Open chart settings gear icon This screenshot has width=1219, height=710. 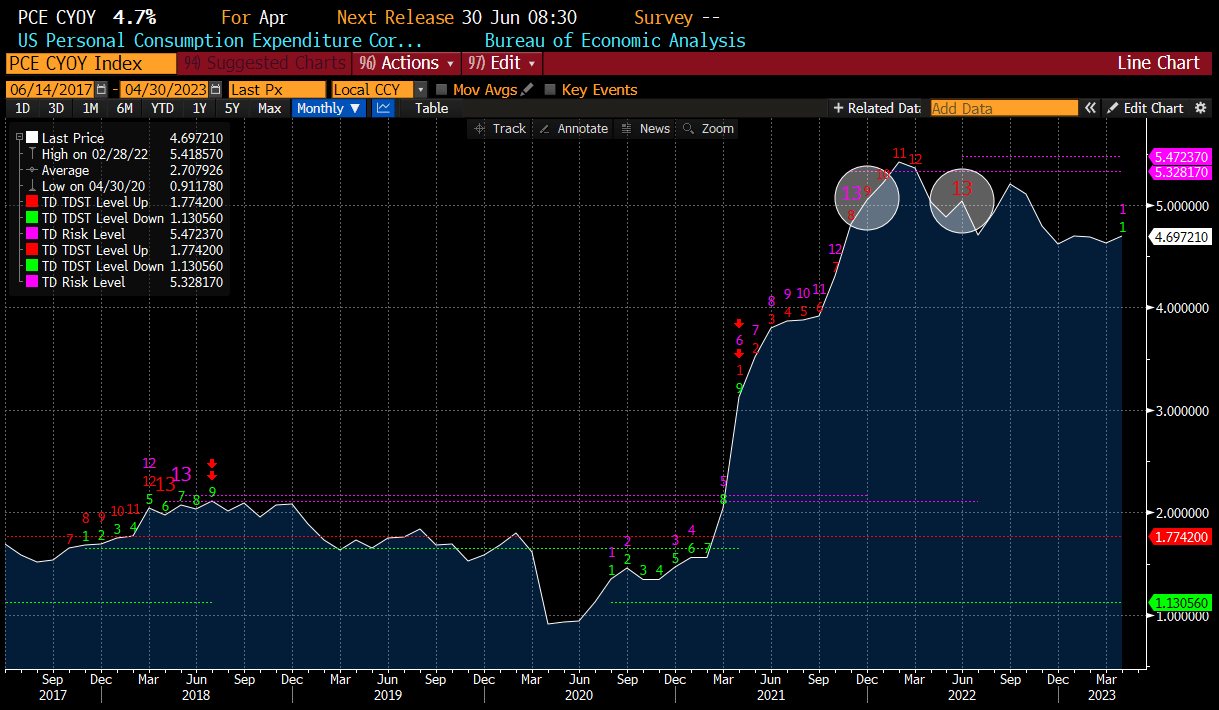pyautogui.click(x=1201, y=108)
